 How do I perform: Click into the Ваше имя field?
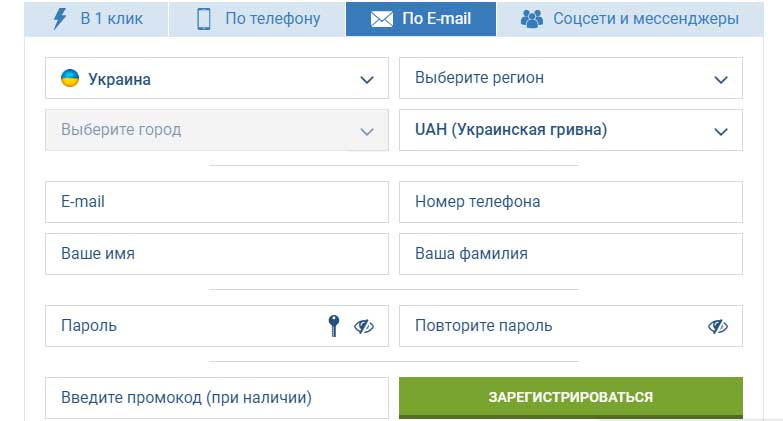pyautogui.click(x=216, y=254)
